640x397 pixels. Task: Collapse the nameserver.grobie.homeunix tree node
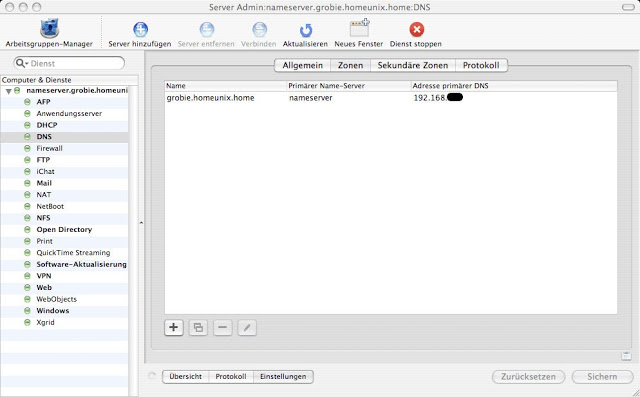coord(8,91)
